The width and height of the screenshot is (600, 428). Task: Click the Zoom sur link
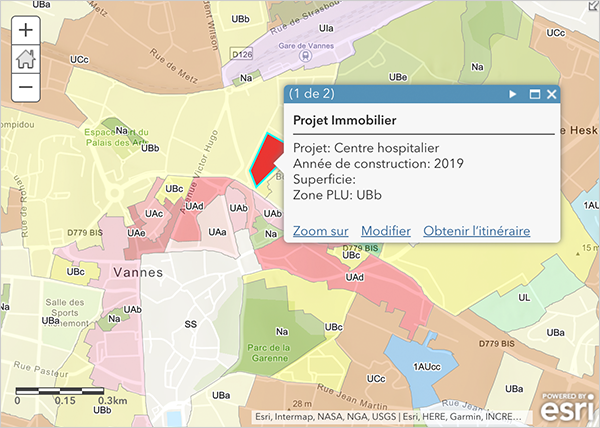320,231
